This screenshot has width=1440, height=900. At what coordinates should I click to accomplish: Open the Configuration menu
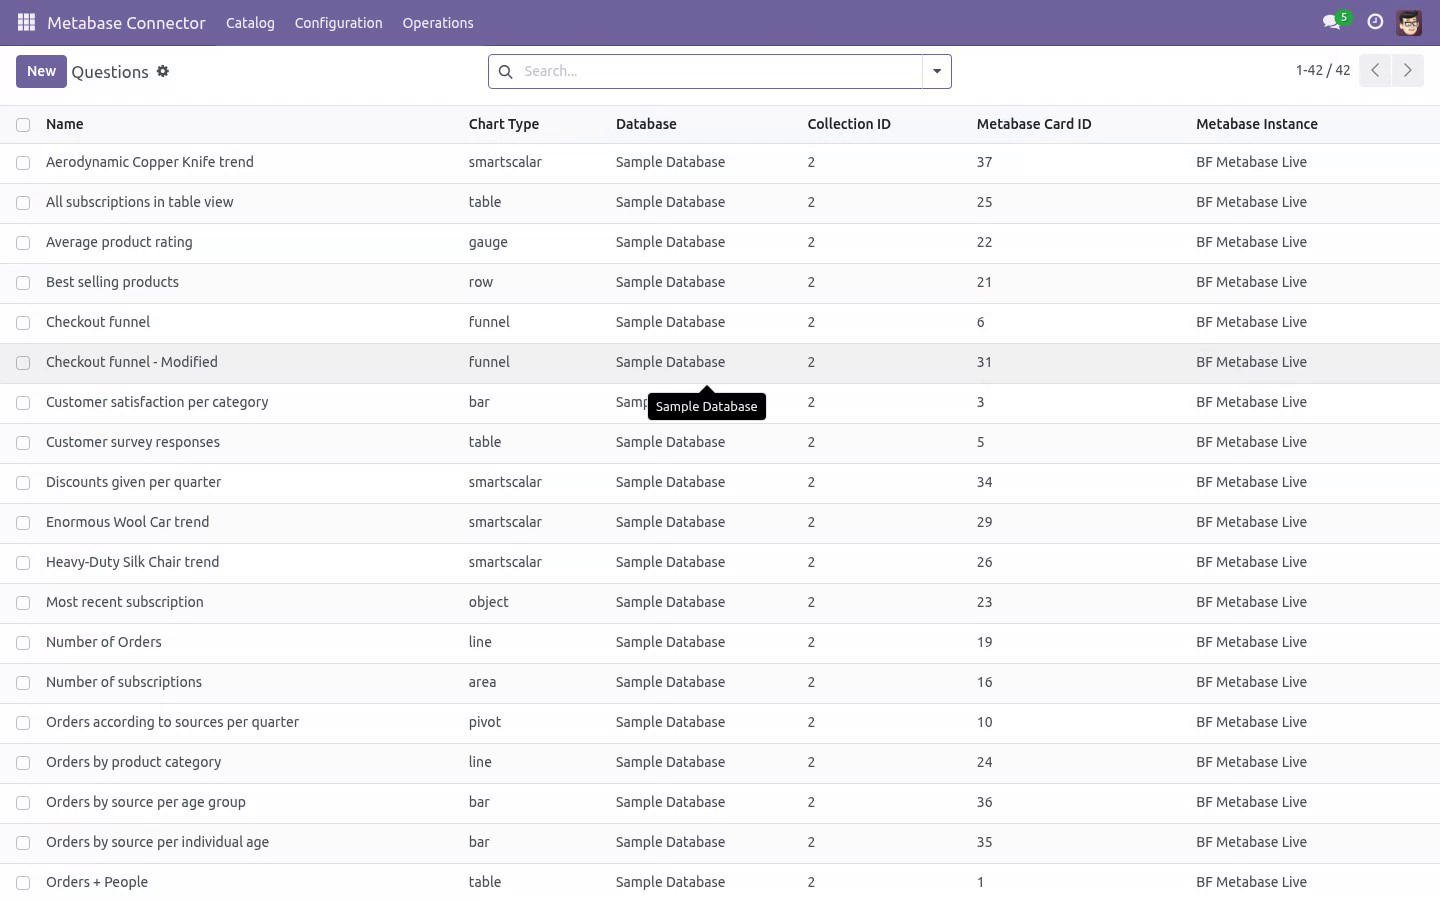[338, 22]
